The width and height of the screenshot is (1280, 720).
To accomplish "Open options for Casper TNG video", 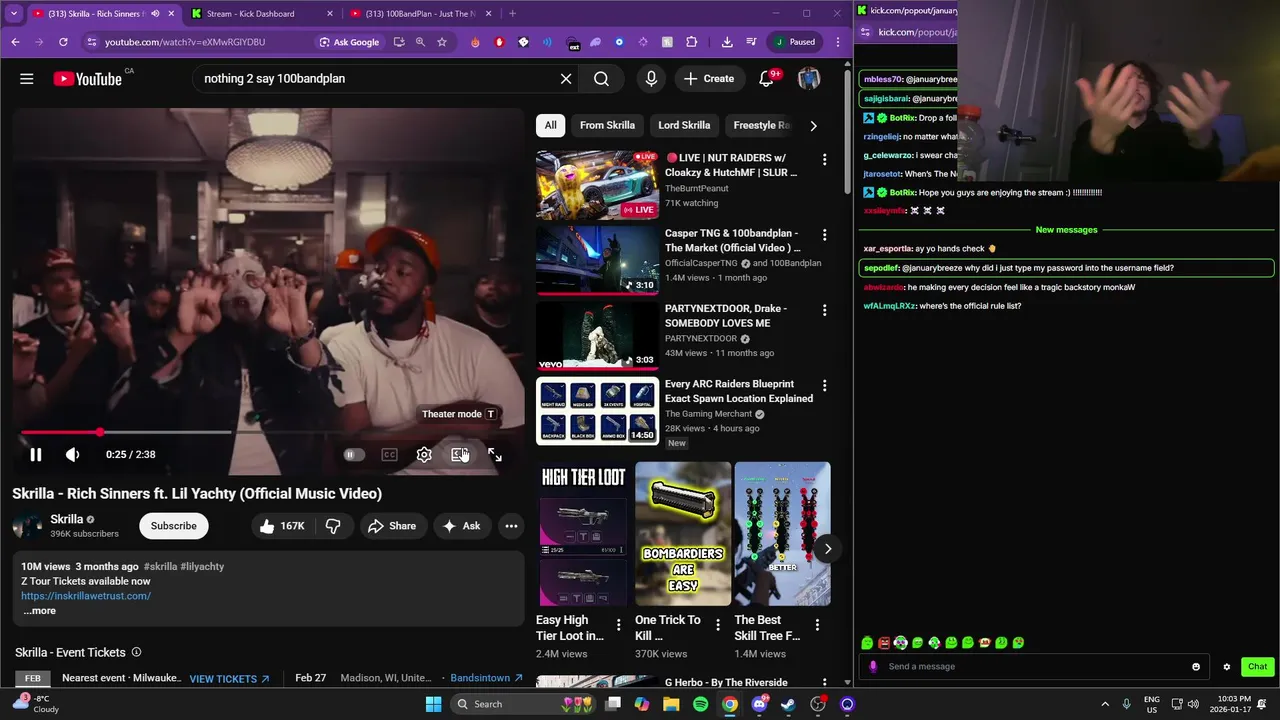I will coord(824,235).
